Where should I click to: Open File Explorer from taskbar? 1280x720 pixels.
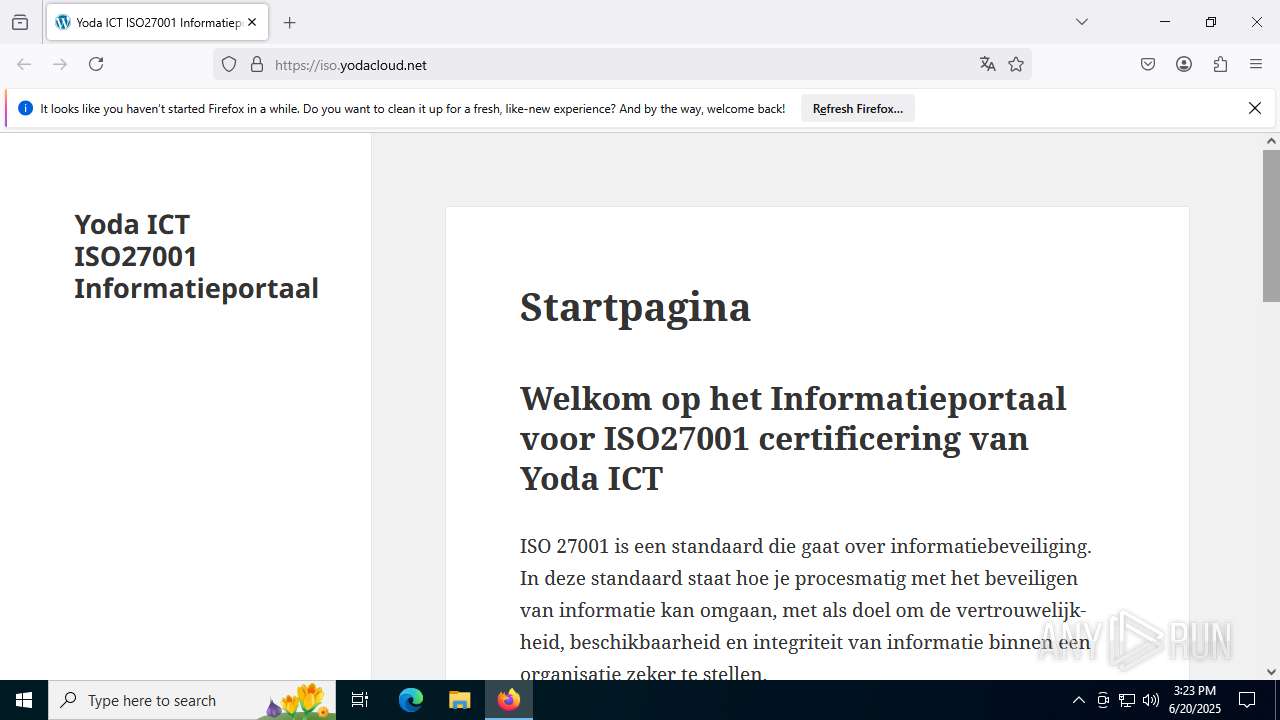[x=459, y=700]
